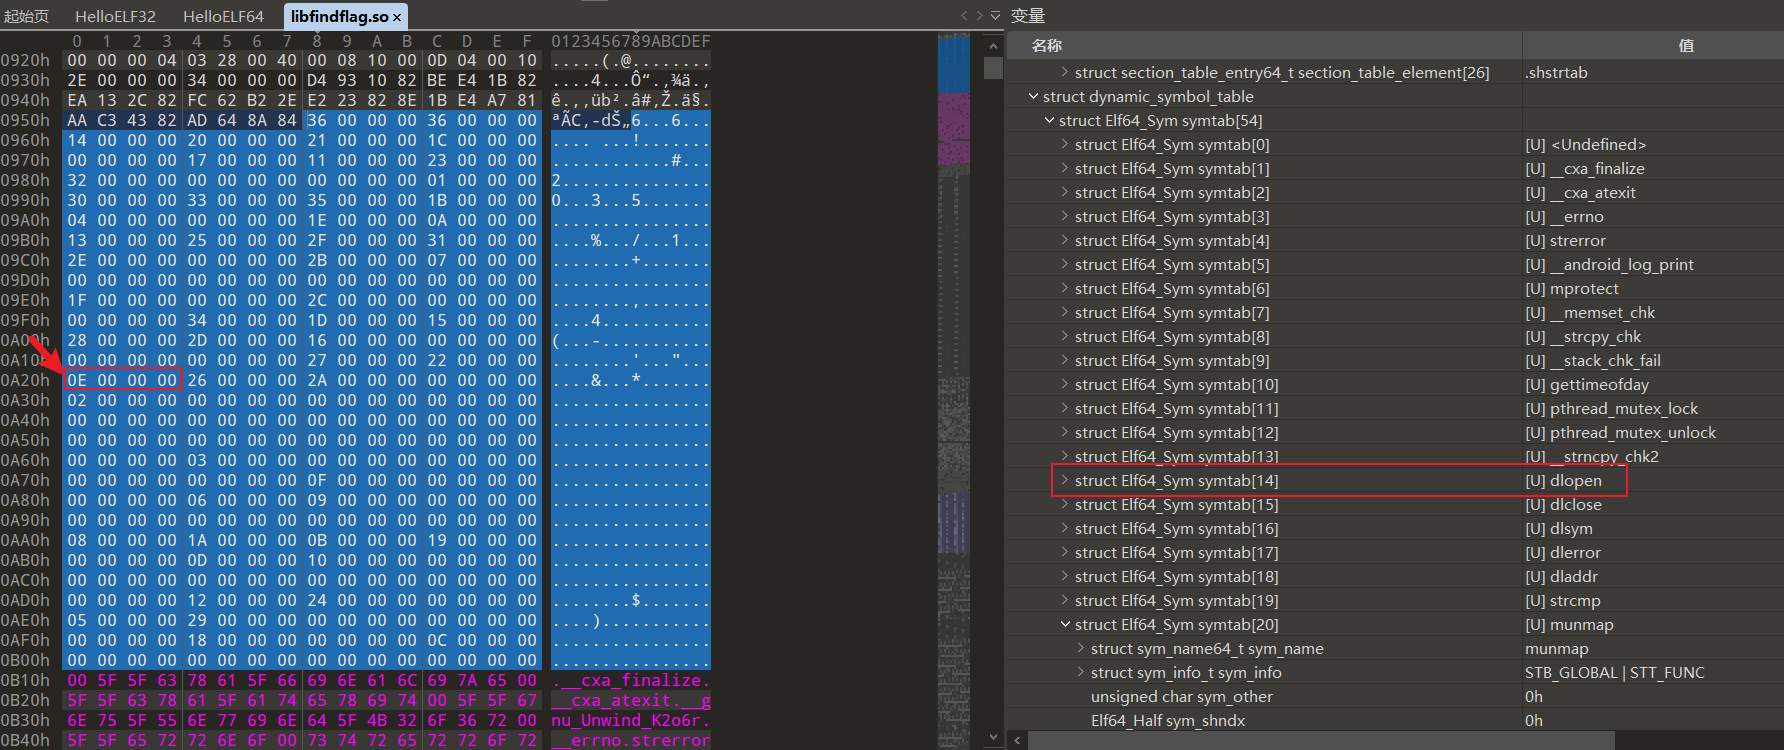Click hex editor scrollbar up arrow

[993, 45]
